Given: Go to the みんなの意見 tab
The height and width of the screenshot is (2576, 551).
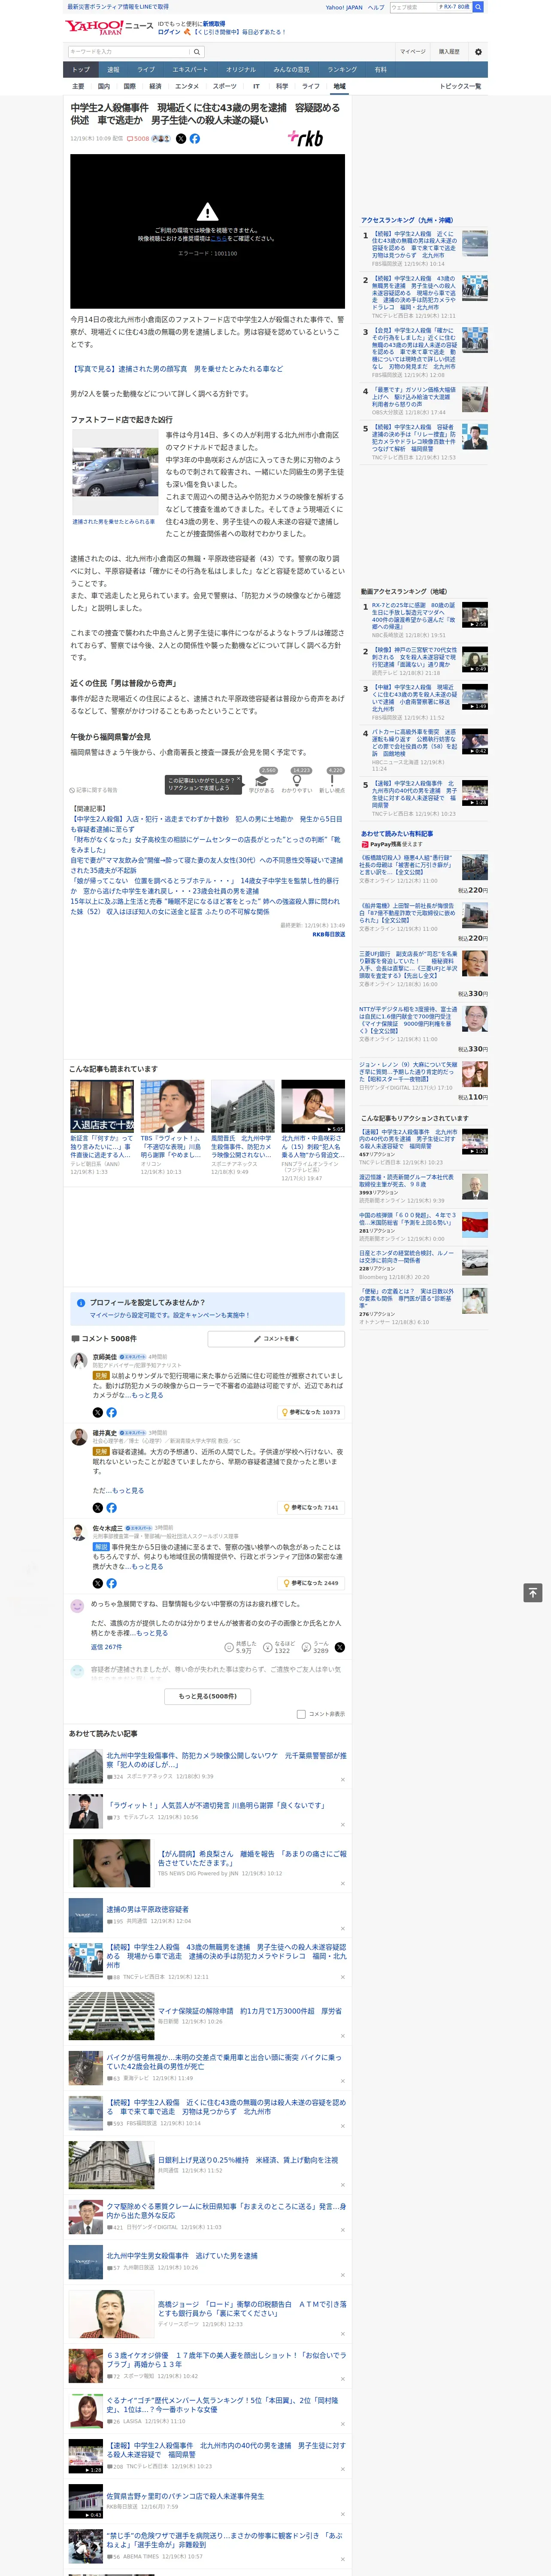Looking at the screenshot, I should pyautogui.click(x=291, y=69).
